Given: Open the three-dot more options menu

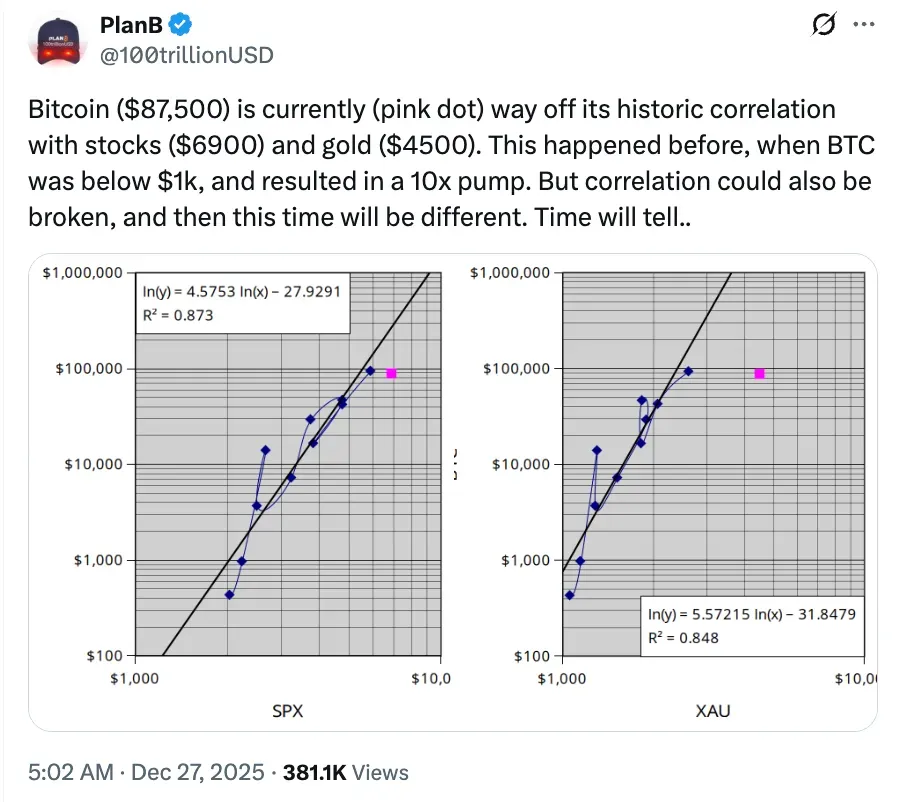Looking at the screenshot, I should pyautogui.click(x=865, y=24).
